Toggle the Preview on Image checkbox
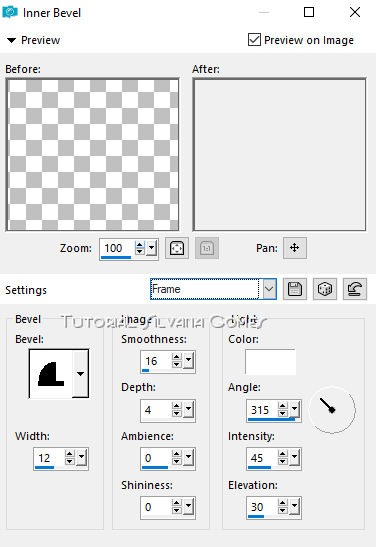The width and height of the screenshot is (376, 547). [x=254, y=40]
